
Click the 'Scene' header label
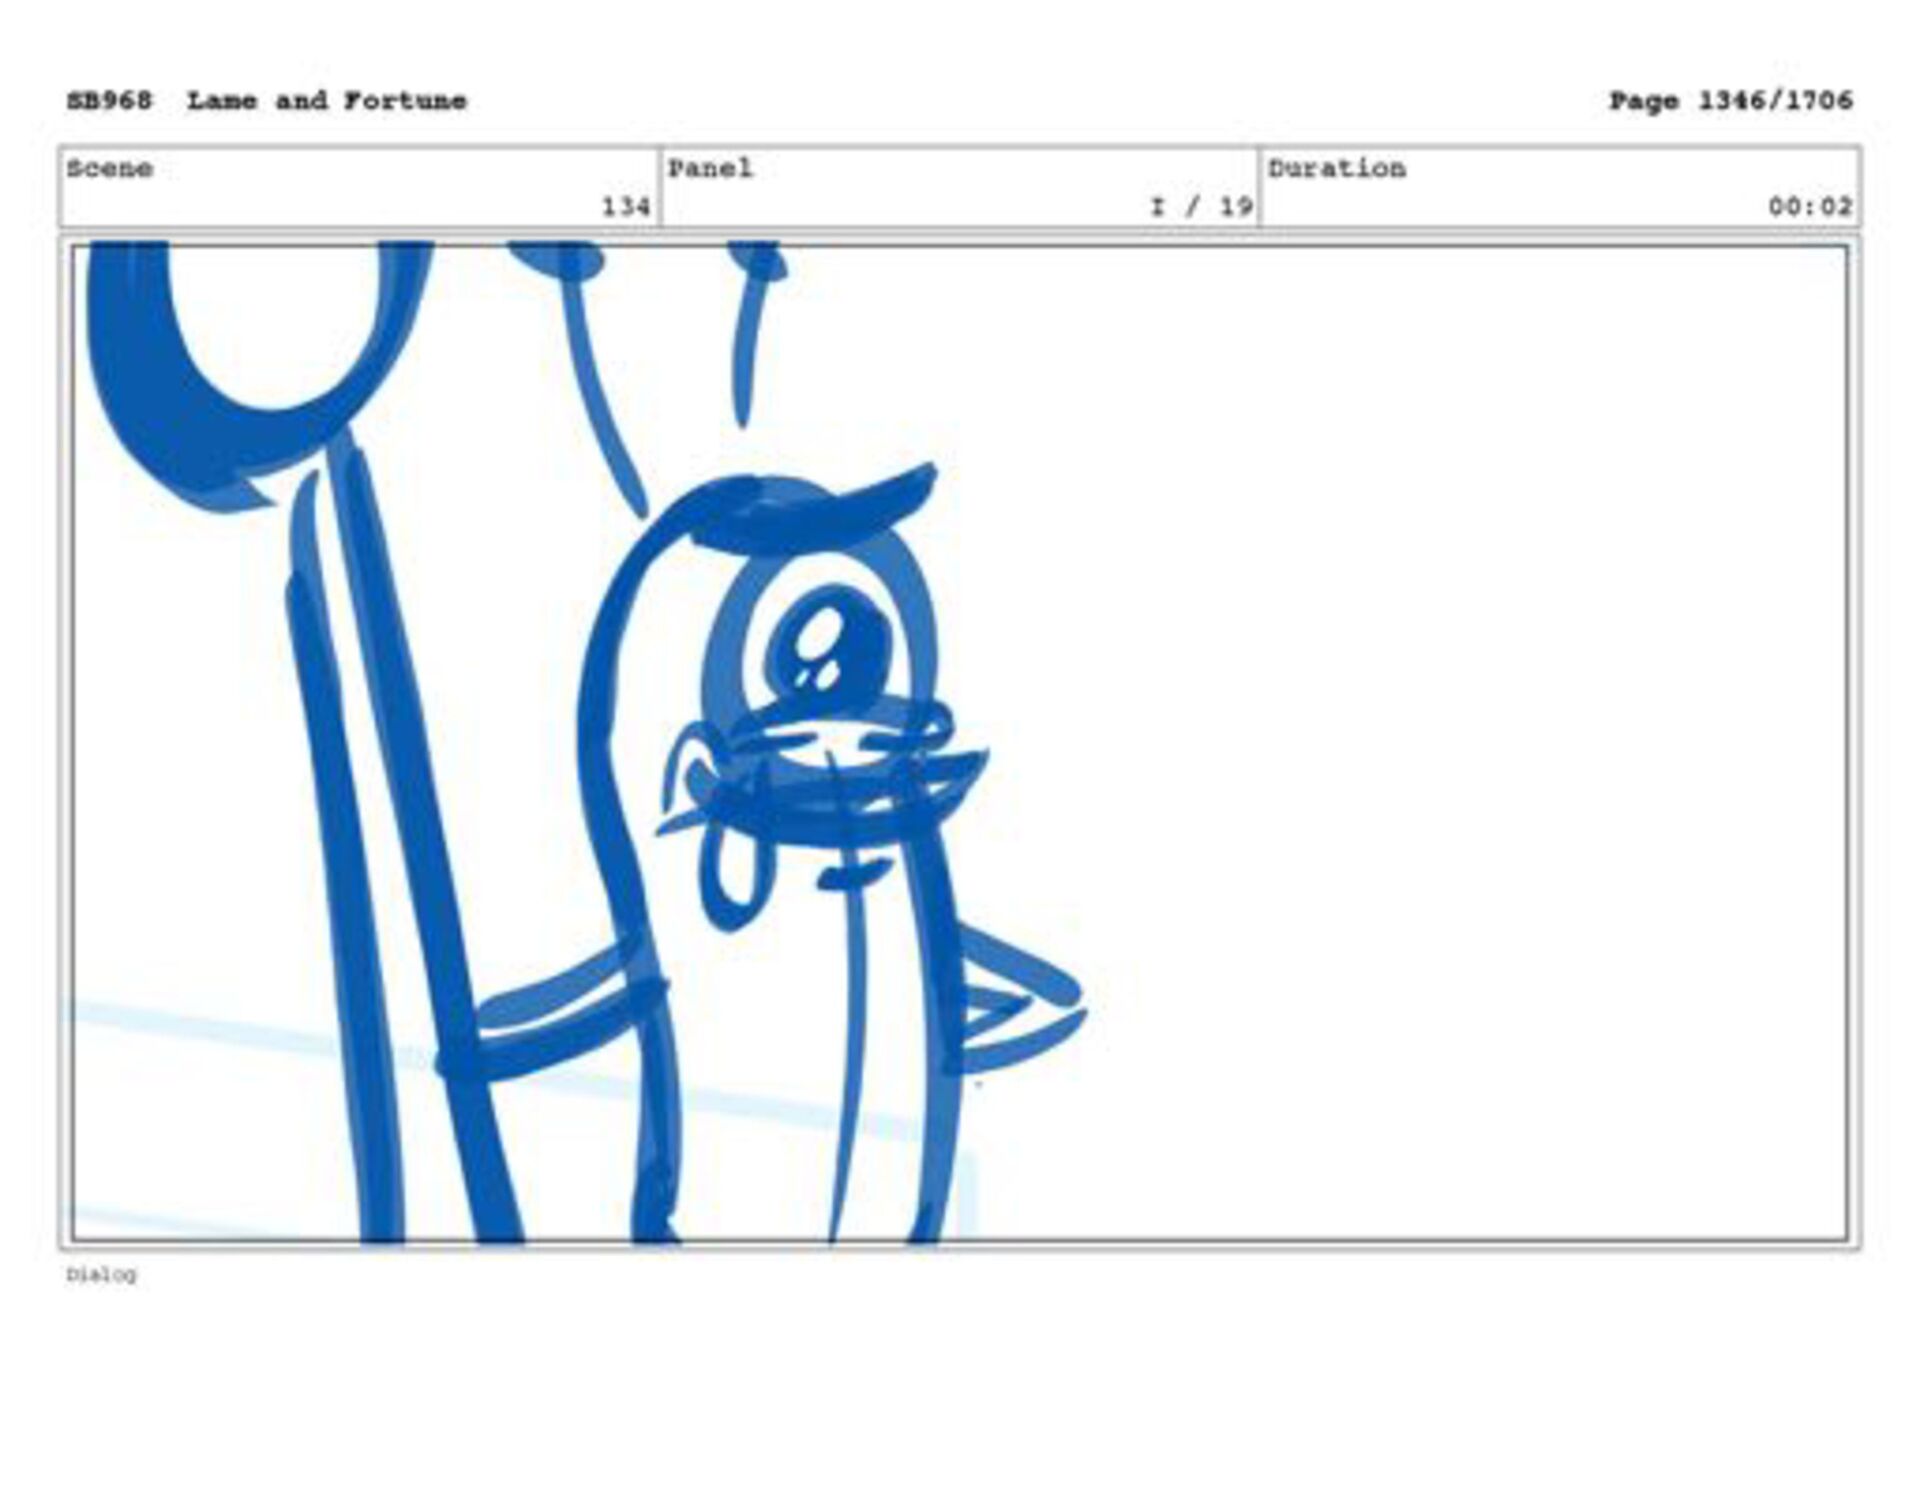point(110,168)
